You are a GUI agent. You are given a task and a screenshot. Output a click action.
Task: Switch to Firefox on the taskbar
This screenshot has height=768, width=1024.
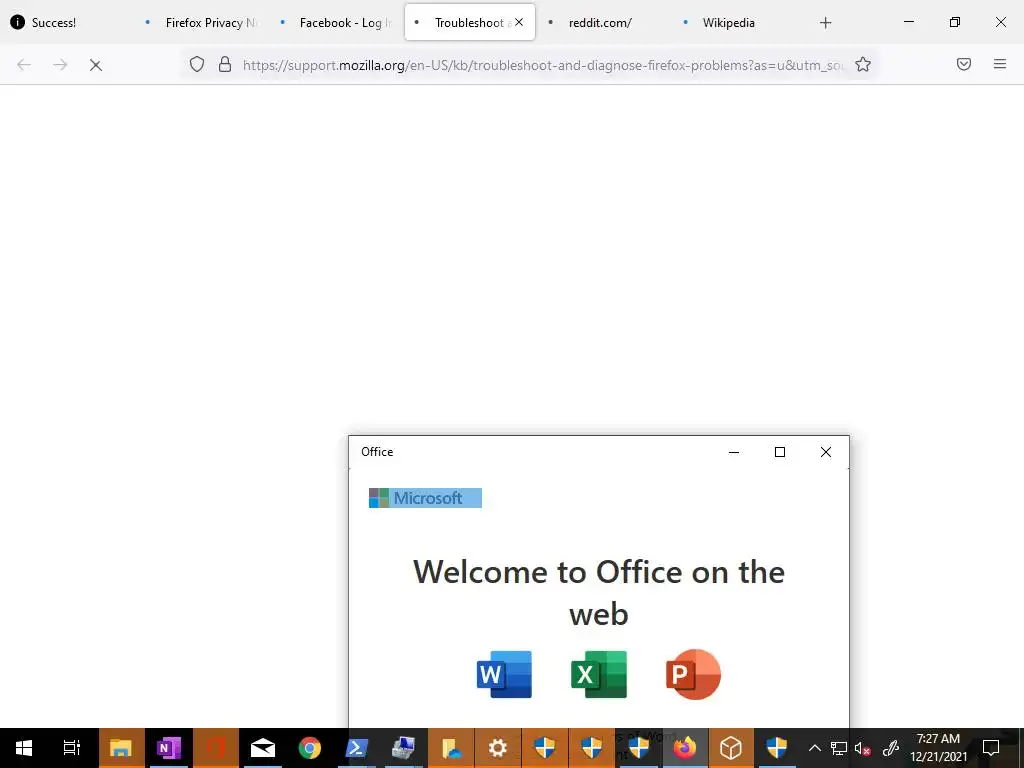tap(685, 748)
